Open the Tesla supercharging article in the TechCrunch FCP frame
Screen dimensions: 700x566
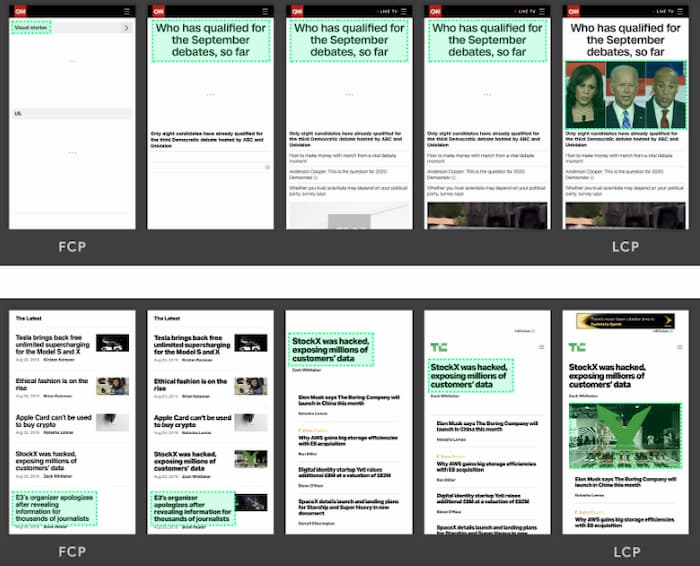(52, 345)
